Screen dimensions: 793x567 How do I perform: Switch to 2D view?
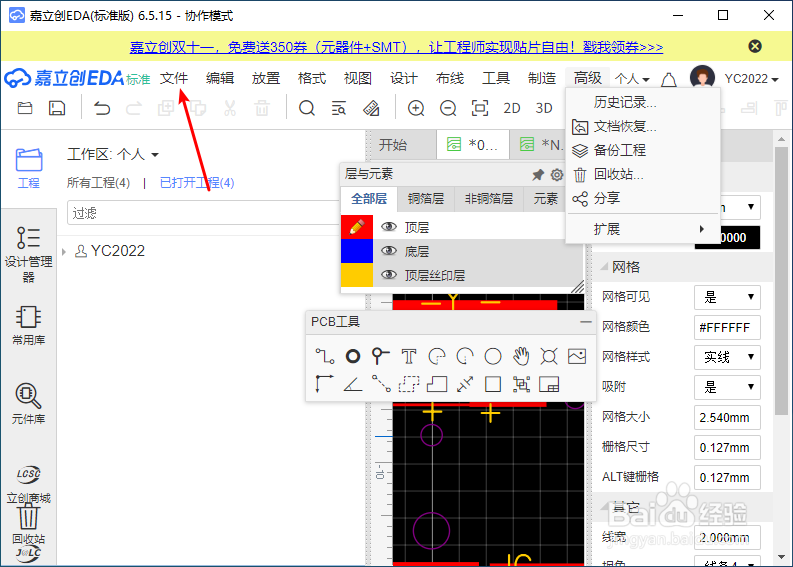click(512, 108)
